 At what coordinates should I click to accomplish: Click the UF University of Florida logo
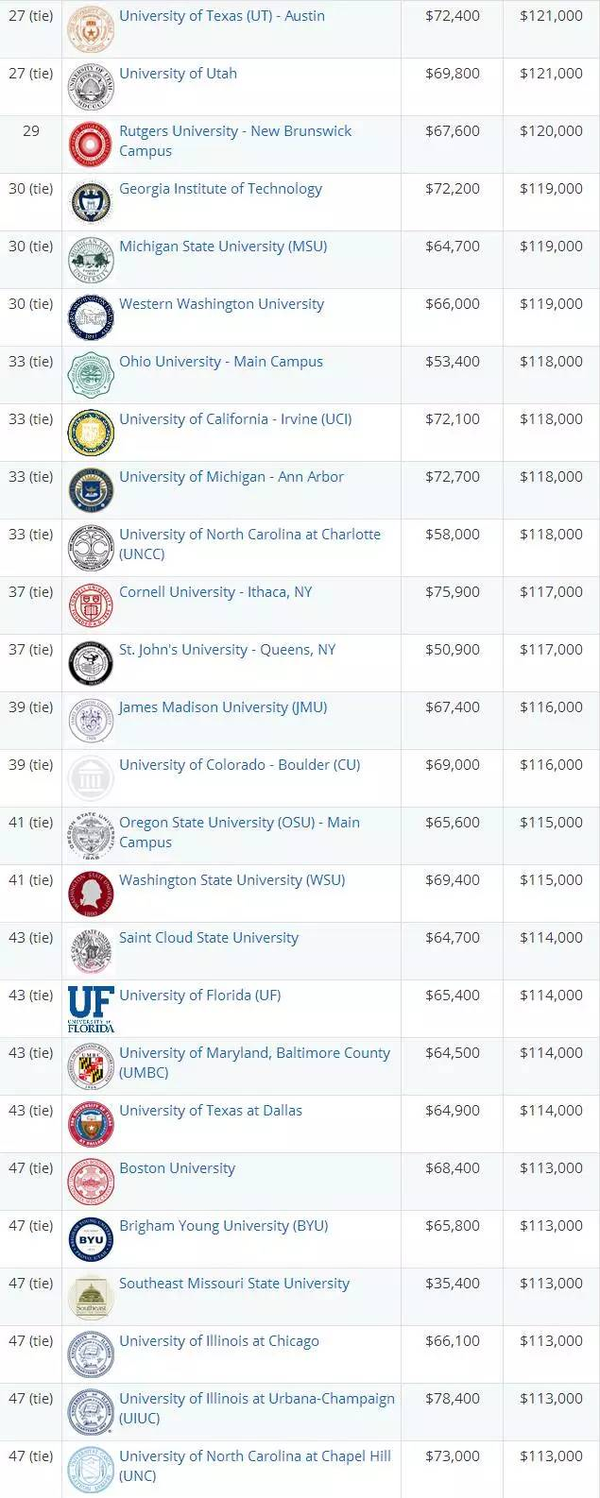pos(91,1008)
